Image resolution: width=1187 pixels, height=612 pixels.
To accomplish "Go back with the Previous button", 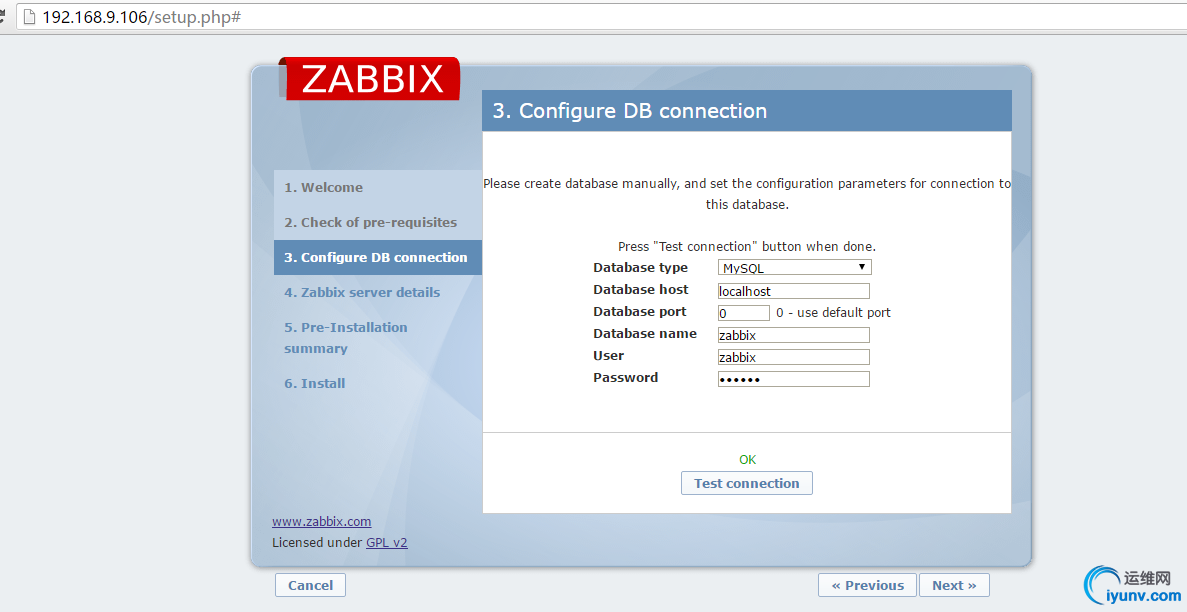I will 867,585.
